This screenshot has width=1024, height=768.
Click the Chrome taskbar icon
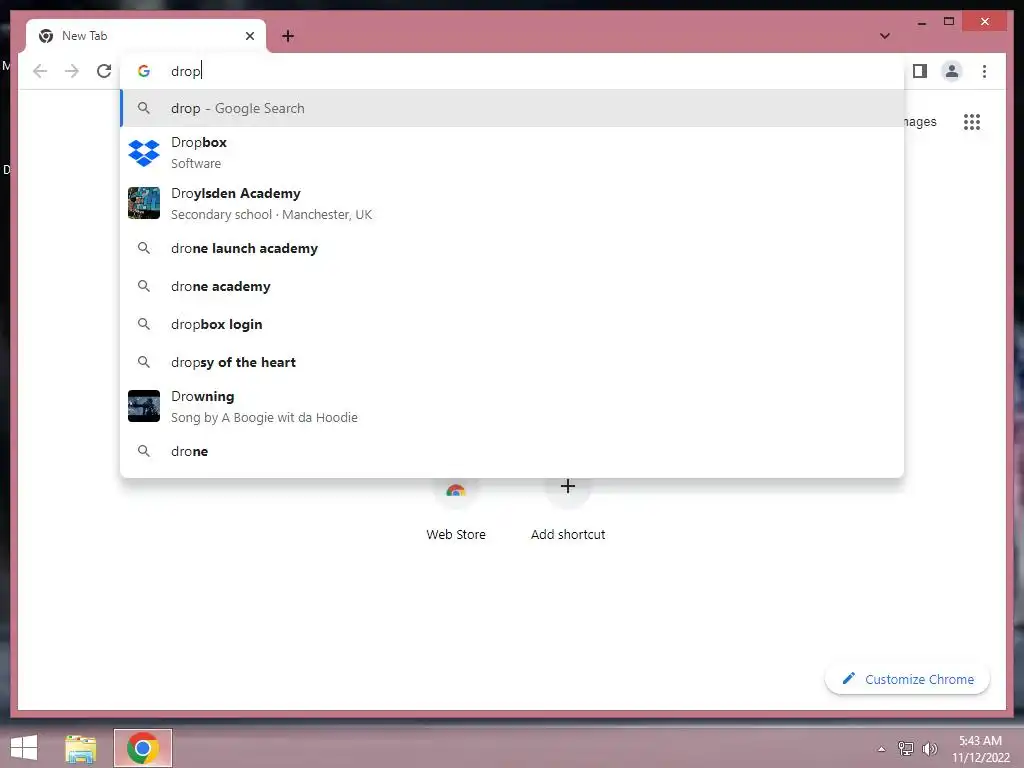tap(143, 748)
